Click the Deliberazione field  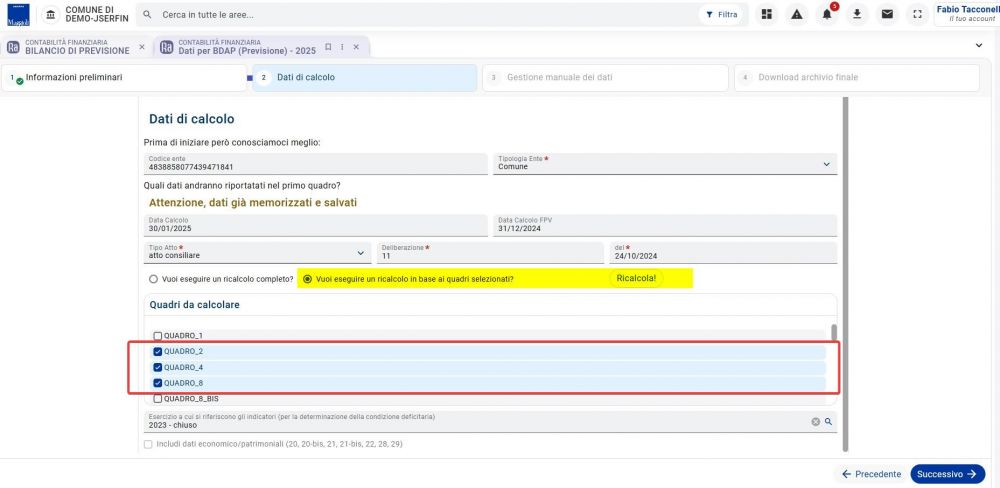[x=490, y=253]
